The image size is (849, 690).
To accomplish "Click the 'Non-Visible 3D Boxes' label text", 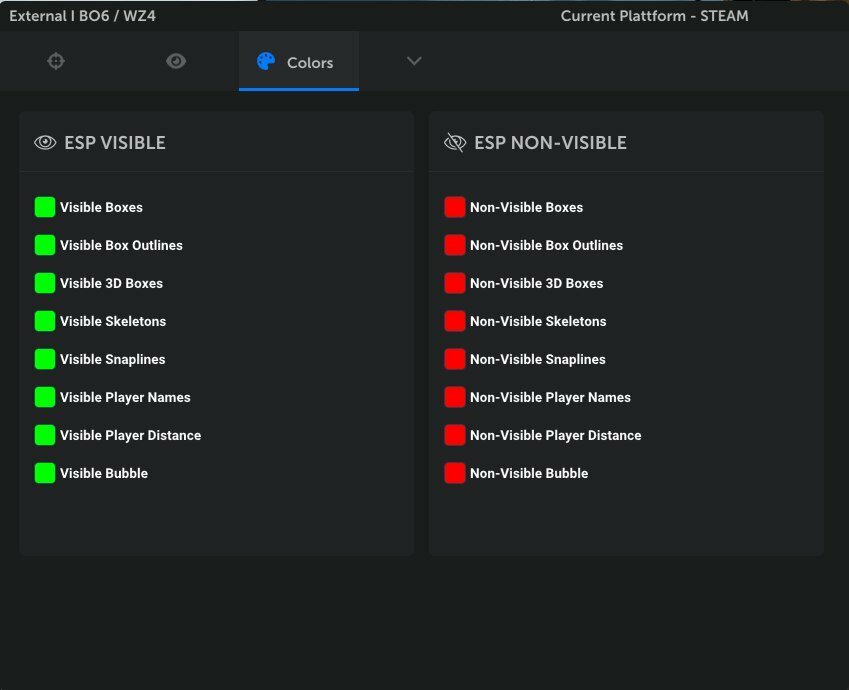I will [537, 283].
